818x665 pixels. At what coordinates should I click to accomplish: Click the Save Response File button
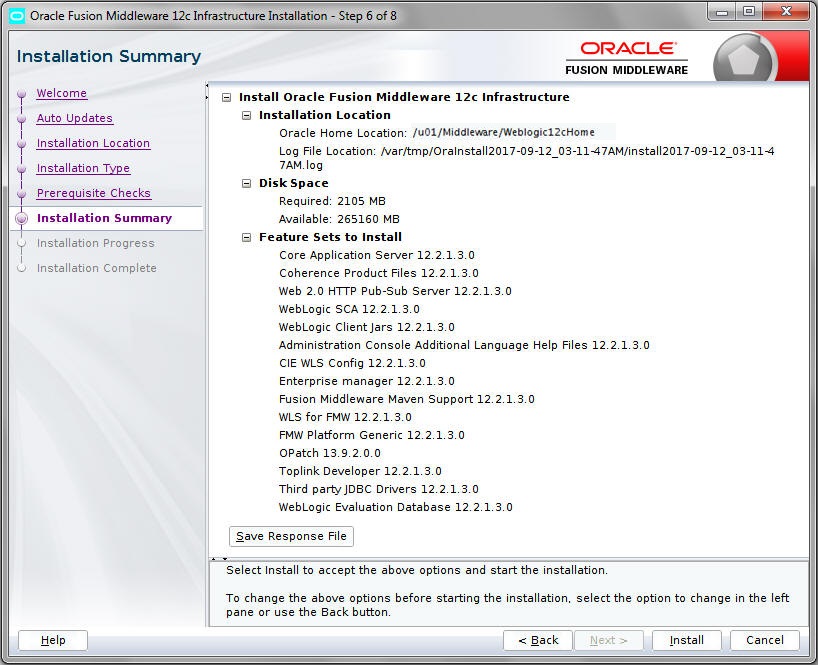pyautogui.click(x=291, y=536)
